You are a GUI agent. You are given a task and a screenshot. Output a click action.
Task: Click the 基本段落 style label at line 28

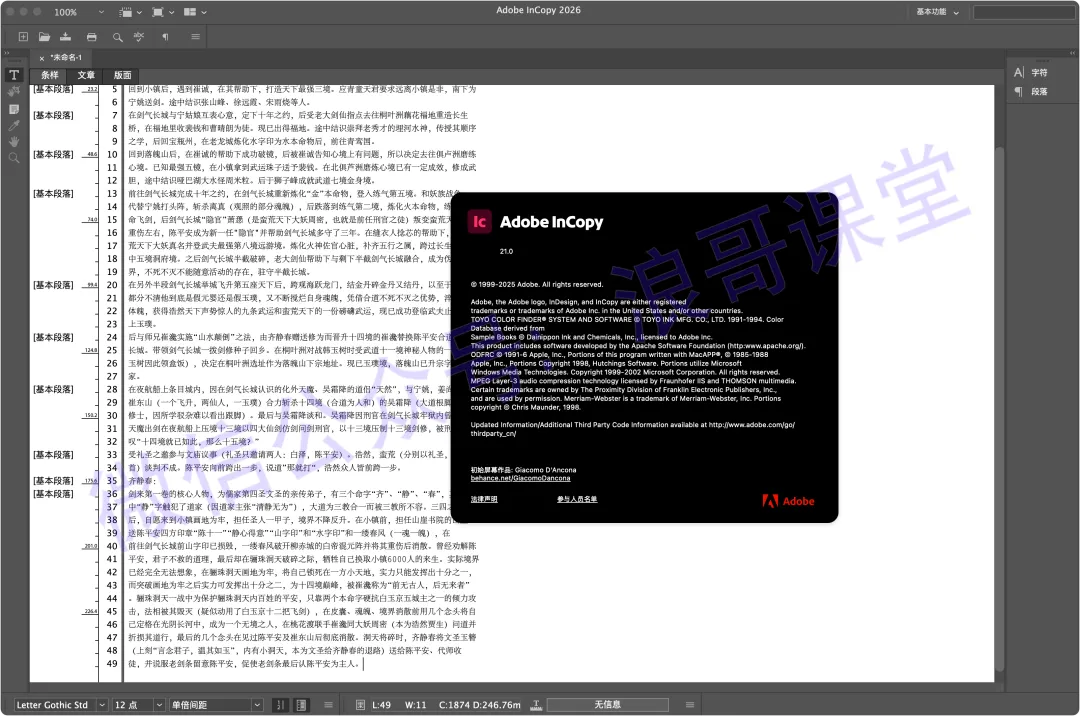53,389
